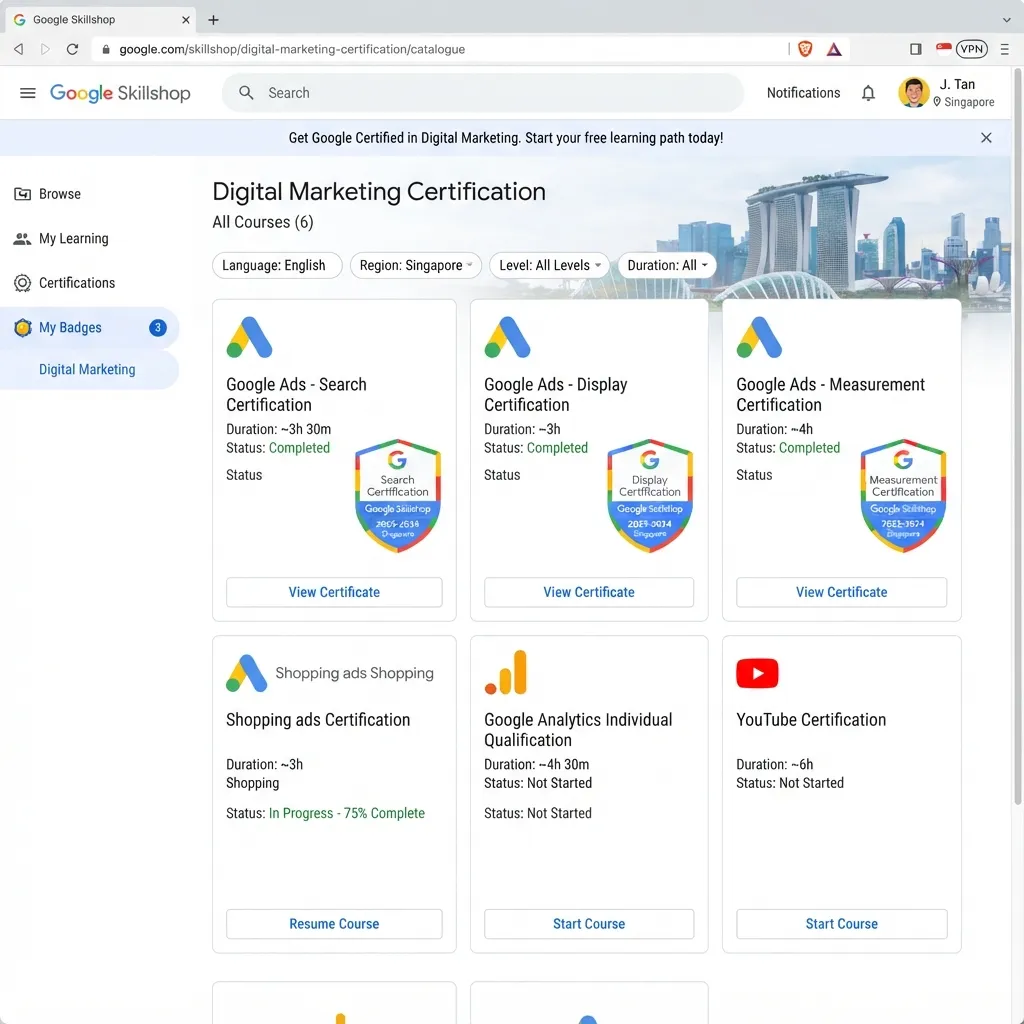1024x1024 pixels.
Task: Click the Search Certification shield badge
Action: coord(398,496)
